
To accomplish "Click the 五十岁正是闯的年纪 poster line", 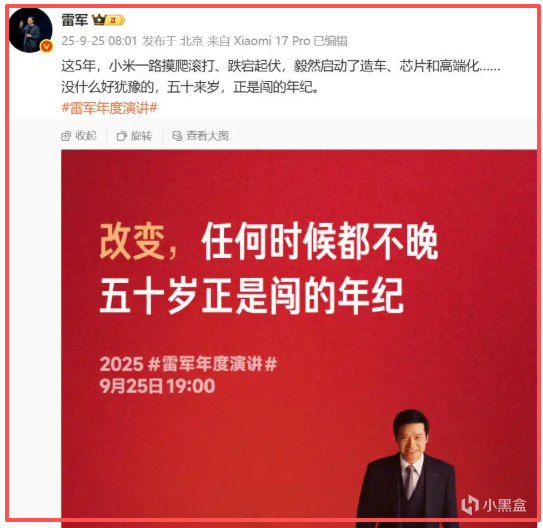I will tap(252, 295).
